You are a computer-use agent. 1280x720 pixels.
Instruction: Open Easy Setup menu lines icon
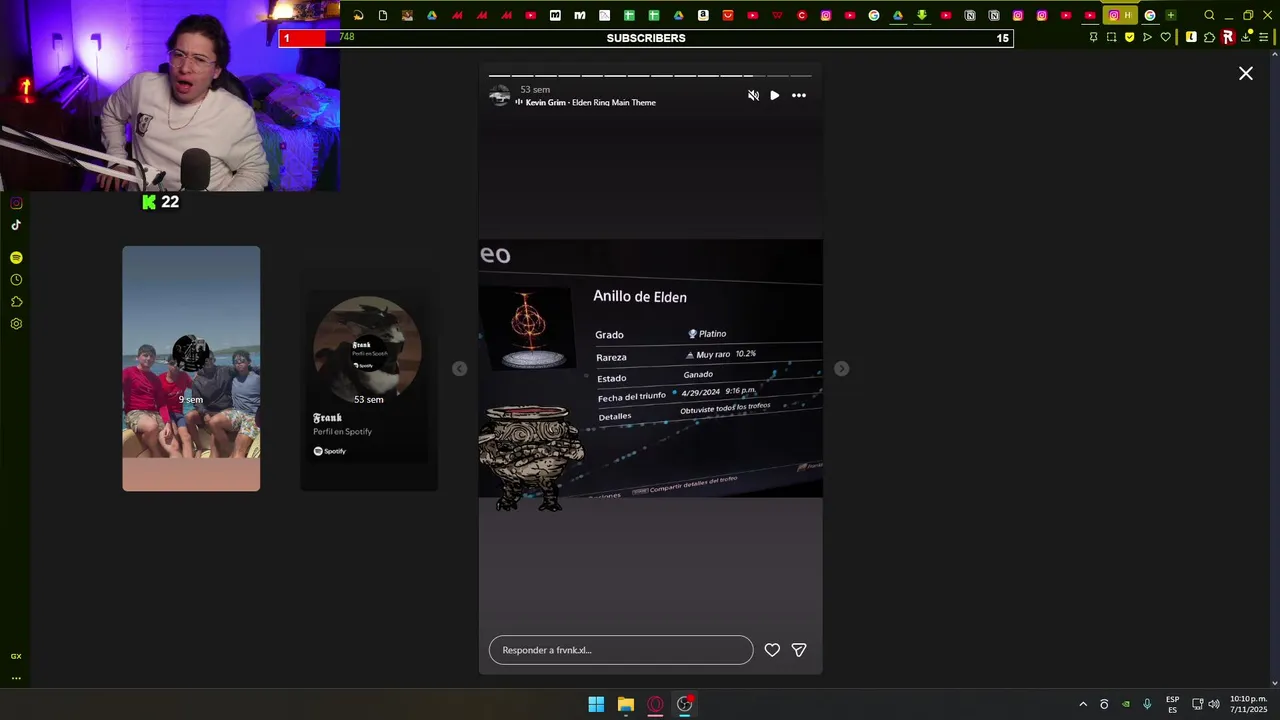[x=1264, y=37]
